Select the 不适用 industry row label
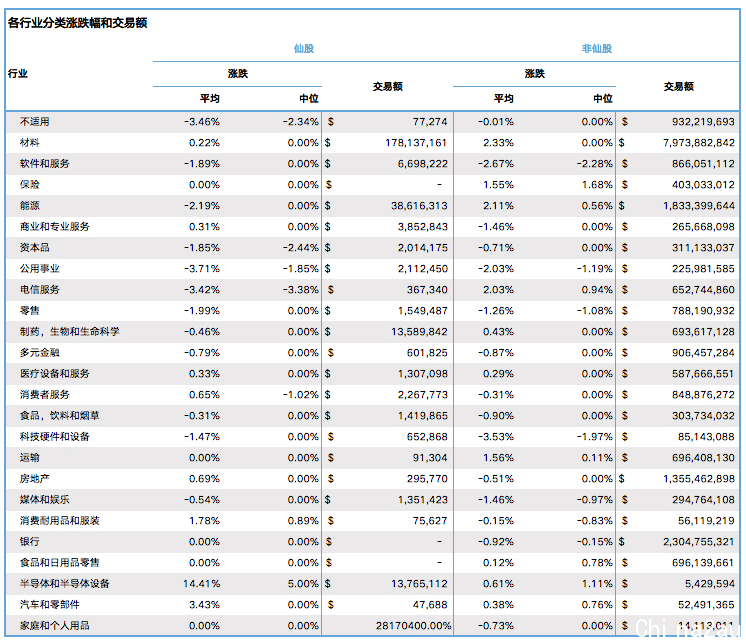 coord(35,122)
